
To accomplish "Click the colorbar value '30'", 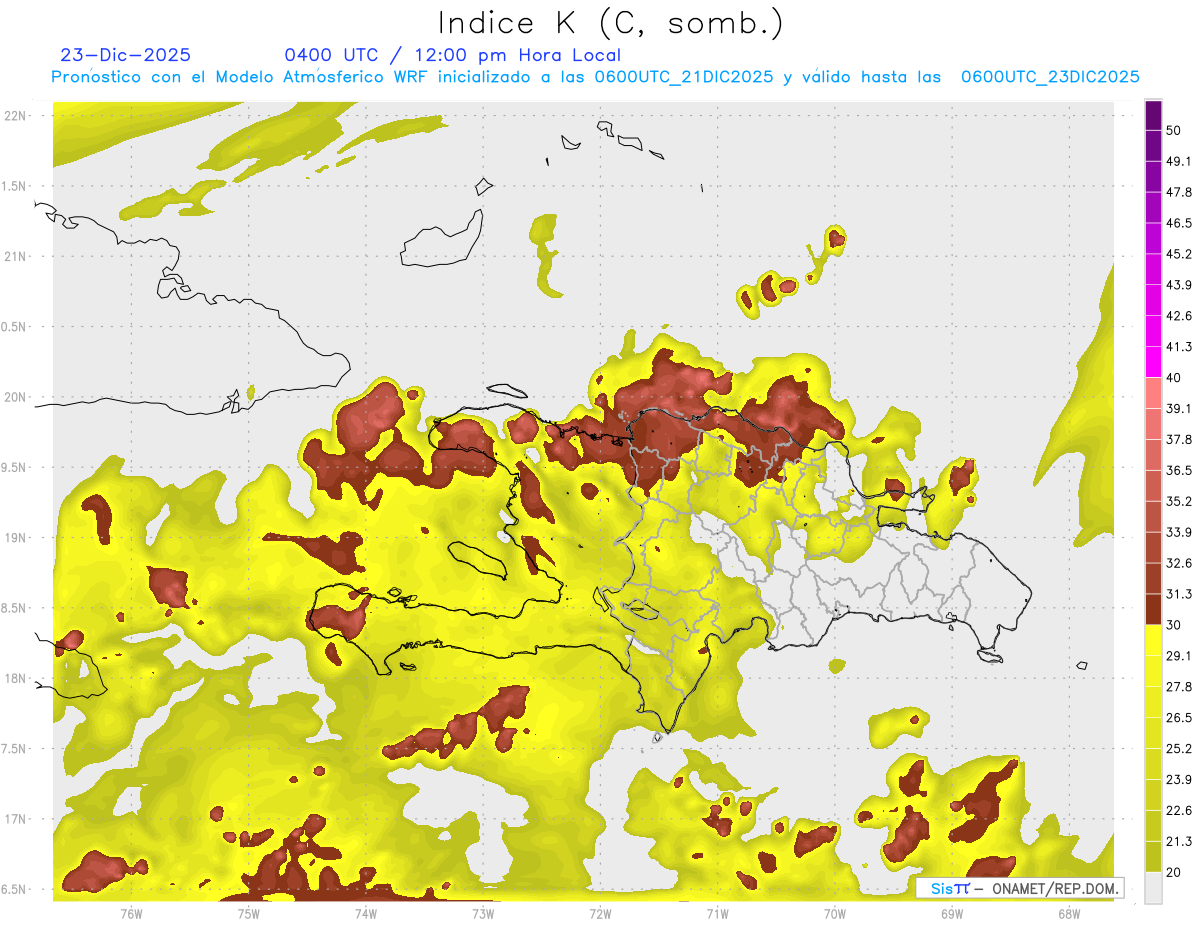I will click(1173, 625).
